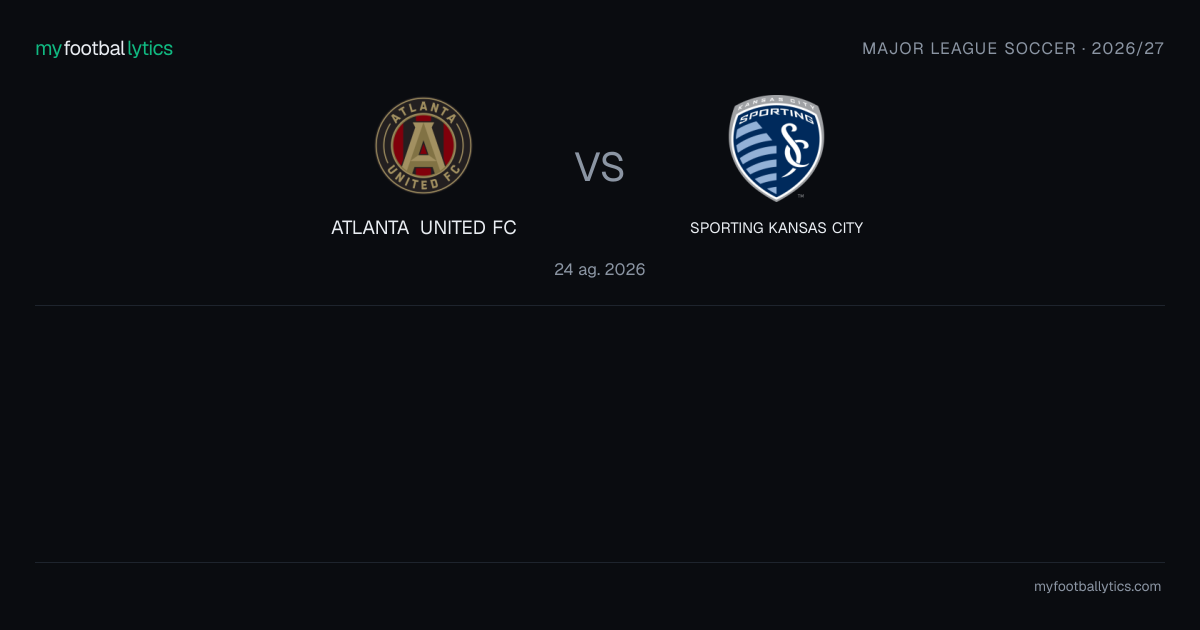Click the 'ATLANTA UNITED FC' team name
The height and width of the screenshot is (630, 1200).
click(x=424, y=228)
